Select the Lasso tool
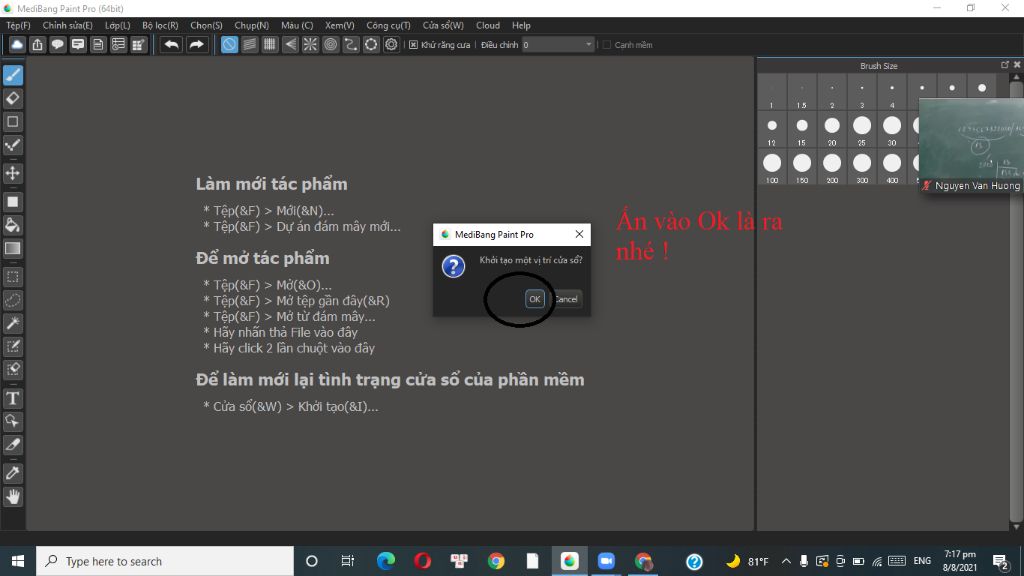Image resolution: width=1024 pixels, height=576 pixels. tap(12, 300)
